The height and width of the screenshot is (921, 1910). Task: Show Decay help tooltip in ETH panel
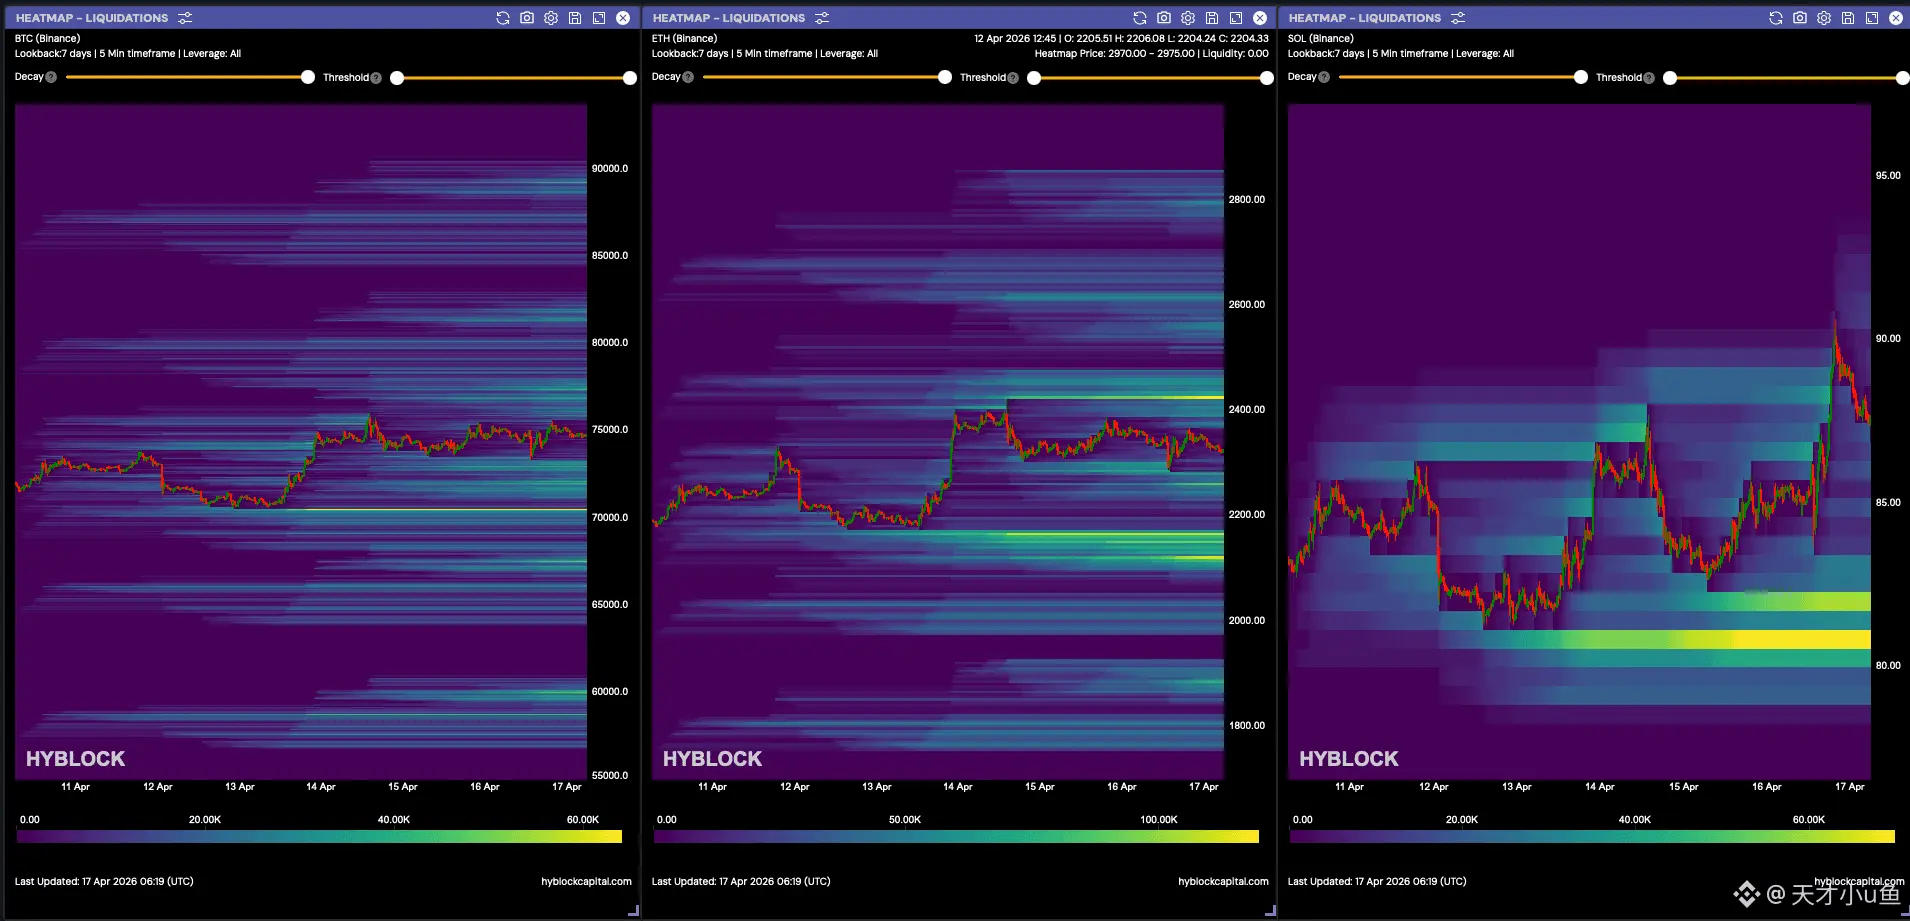(x=688, y=77)
